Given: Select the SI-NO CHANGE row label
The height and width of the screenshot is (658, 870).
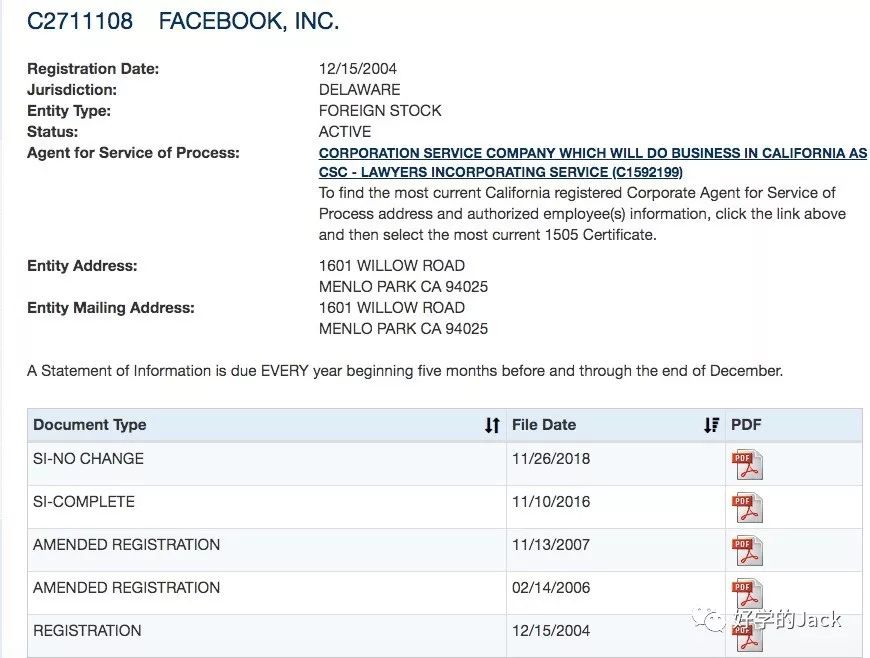Looking at the screenshot, I should [88, 459].
